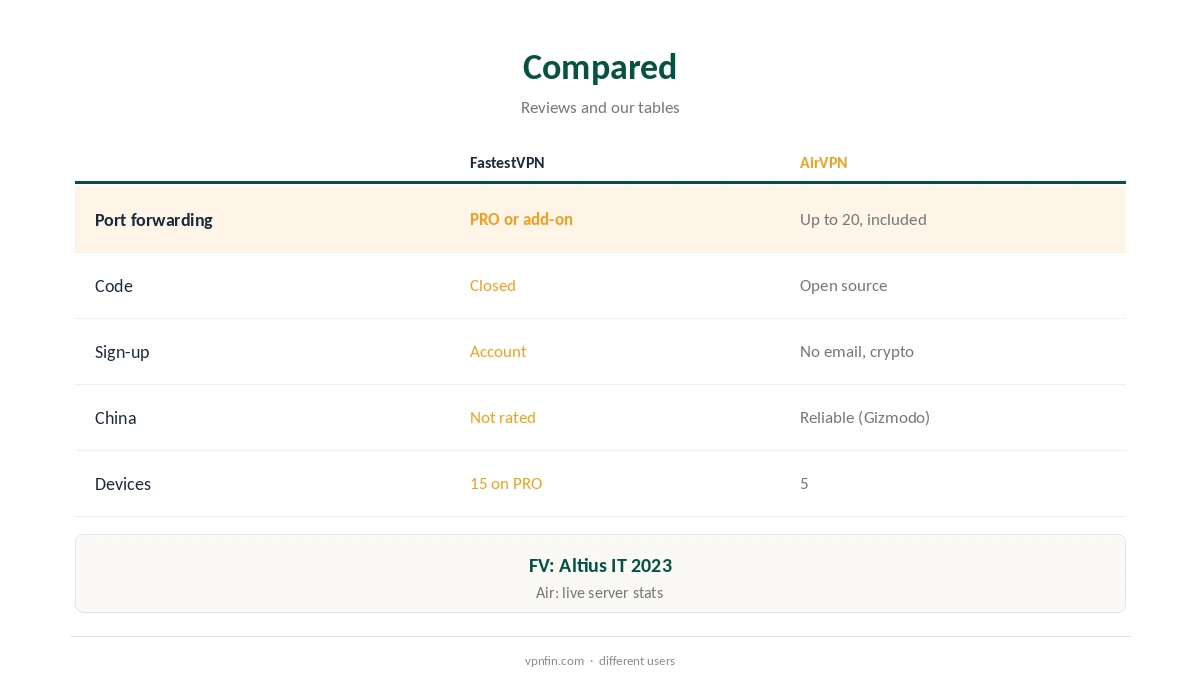This screenshot has height=680, width=1200.
Task: Click the 'Compared' heading
Action: [x=600, y=67]
